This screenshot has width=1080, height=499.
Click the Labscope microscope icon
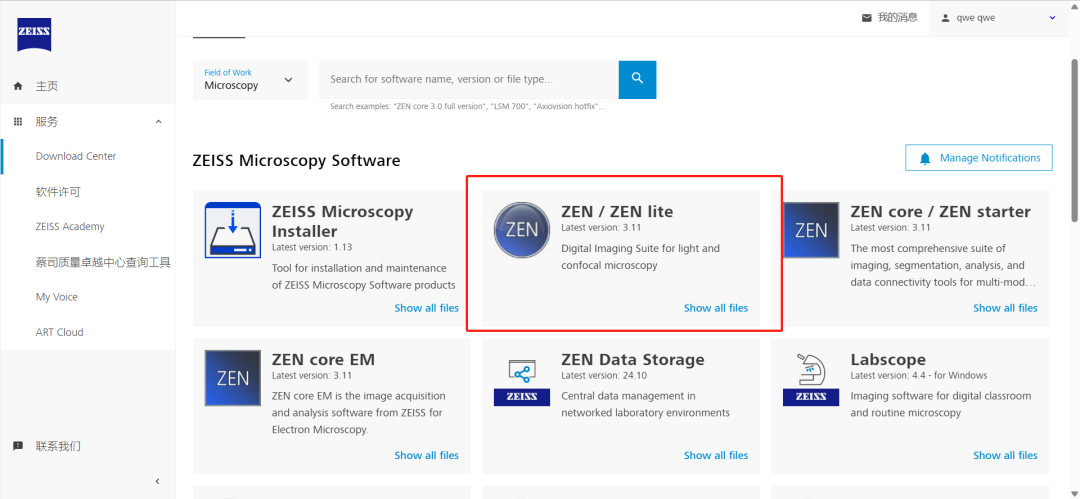(x=811, y=378)
